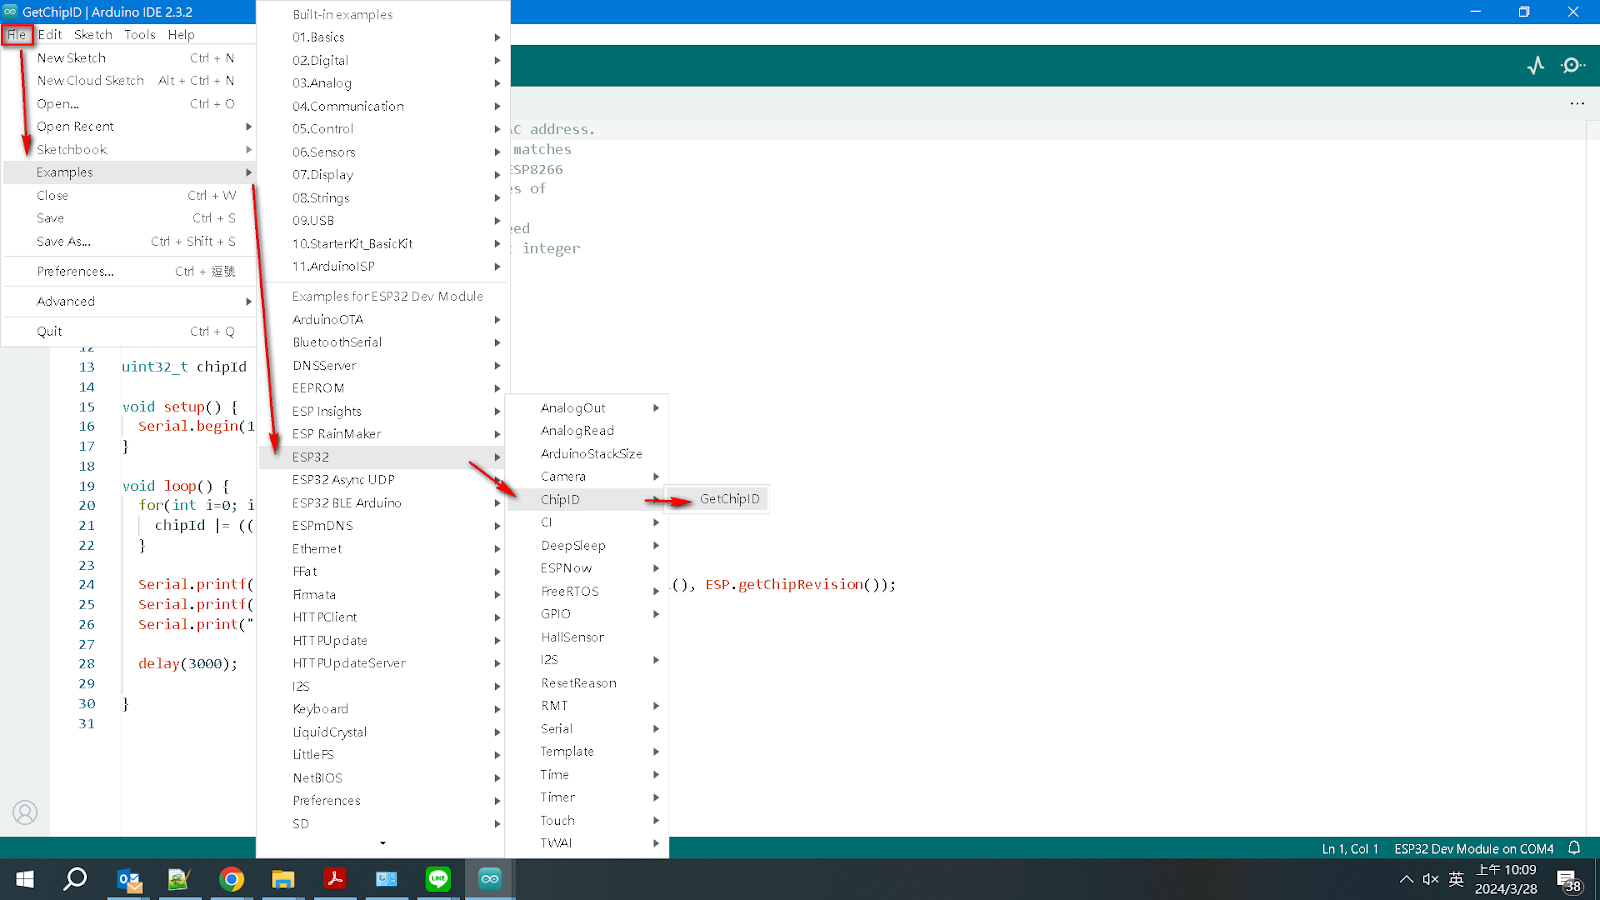Image resolution: width=1600 pixels, height=900 pixels.
Task: Expand the Advanced submenu
Action: tap(129, 302)
